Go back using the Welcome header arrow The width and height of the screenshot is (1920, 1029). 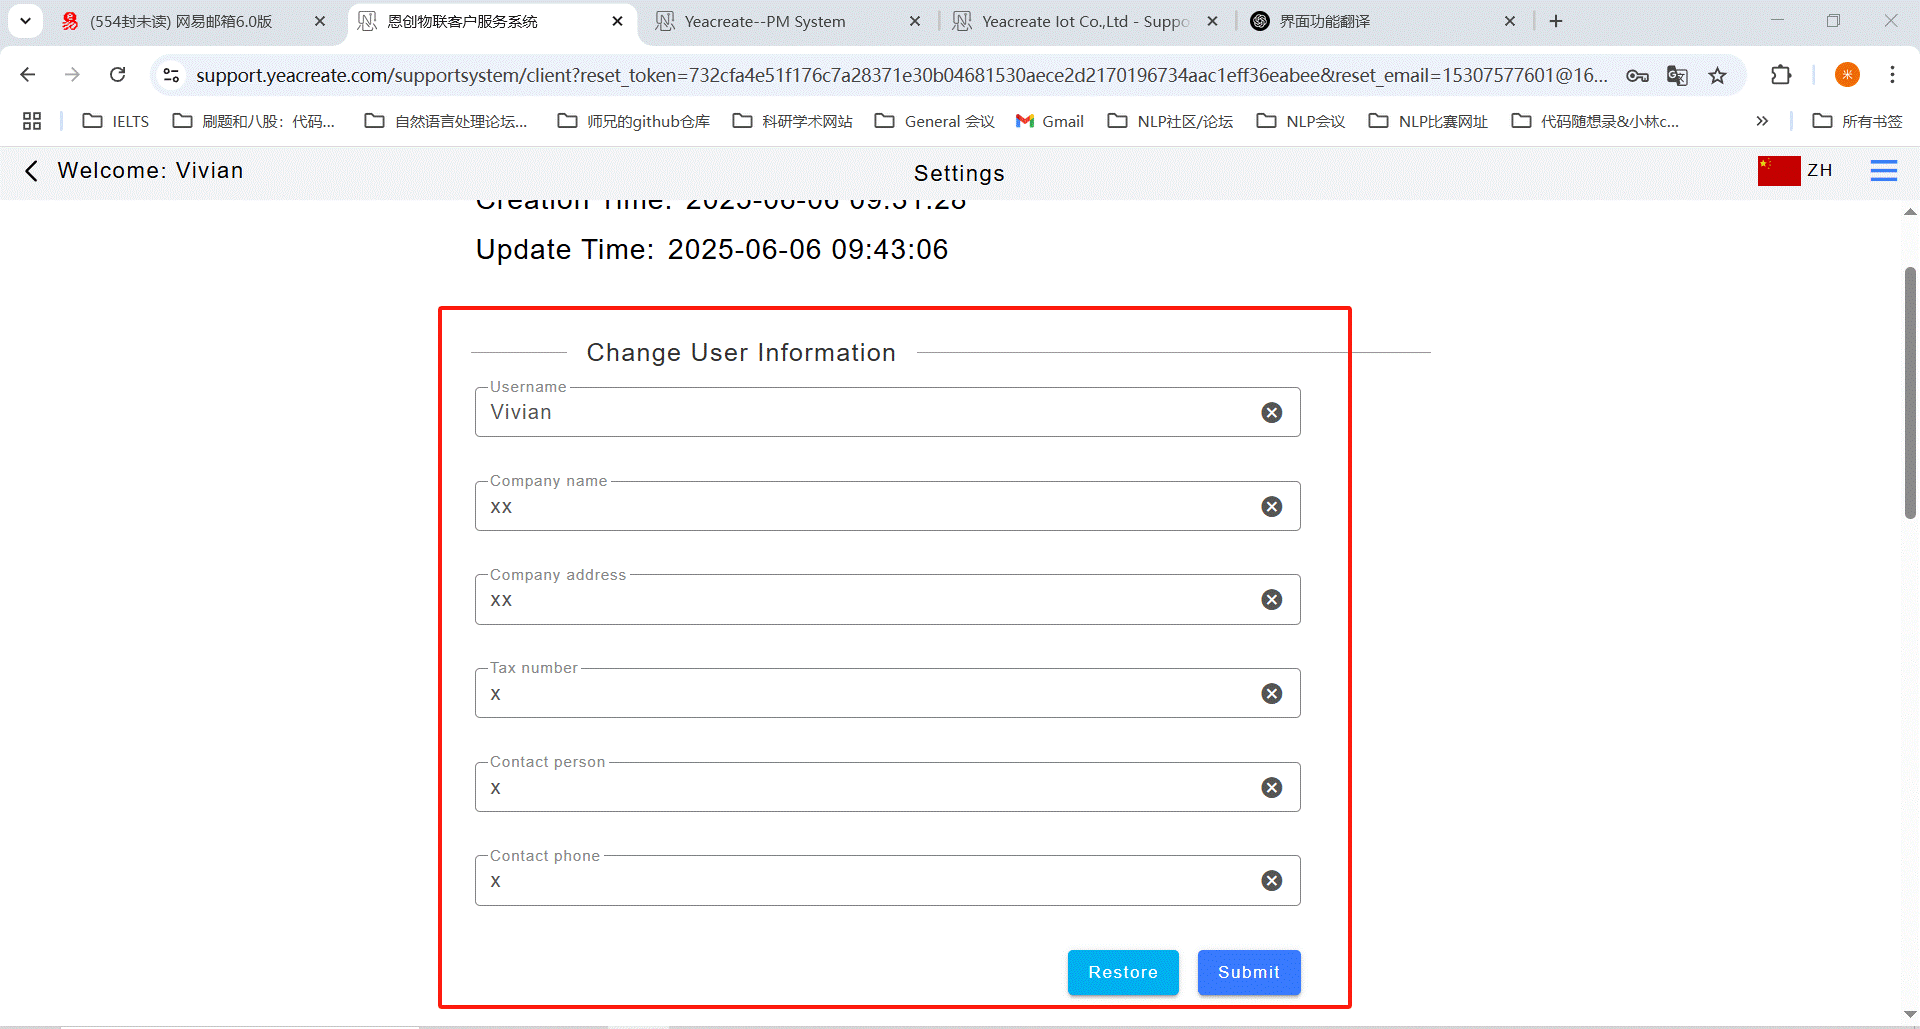click(31, 171)
